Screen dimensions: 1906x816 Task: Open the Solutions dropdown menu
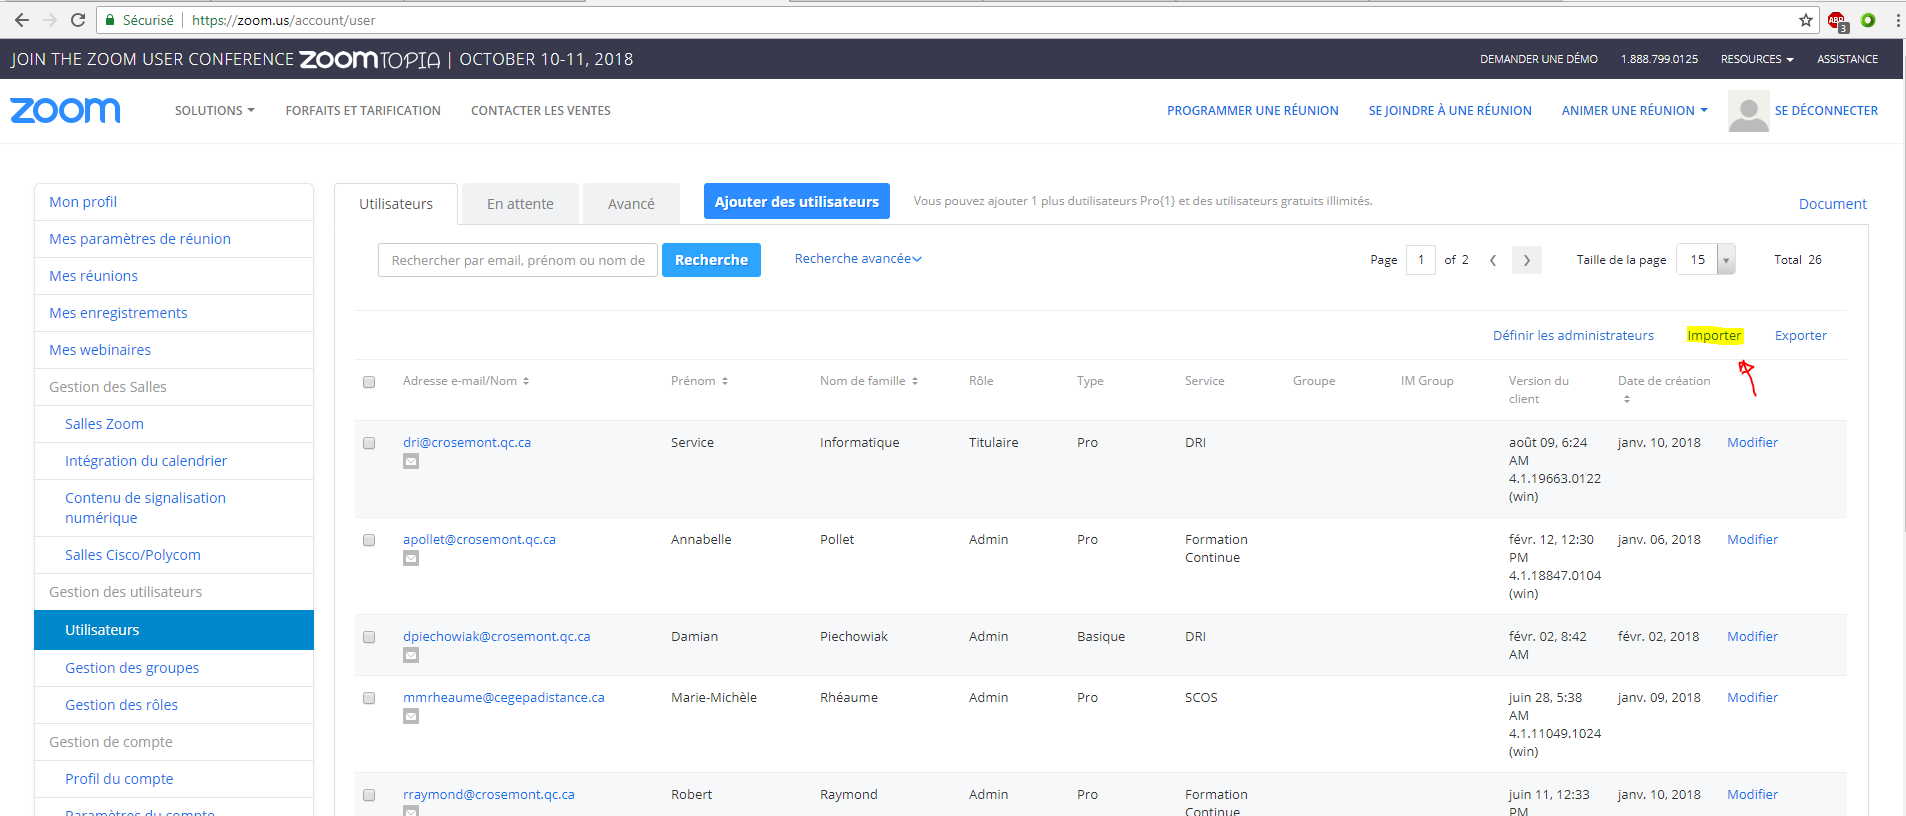pos(214,111)
